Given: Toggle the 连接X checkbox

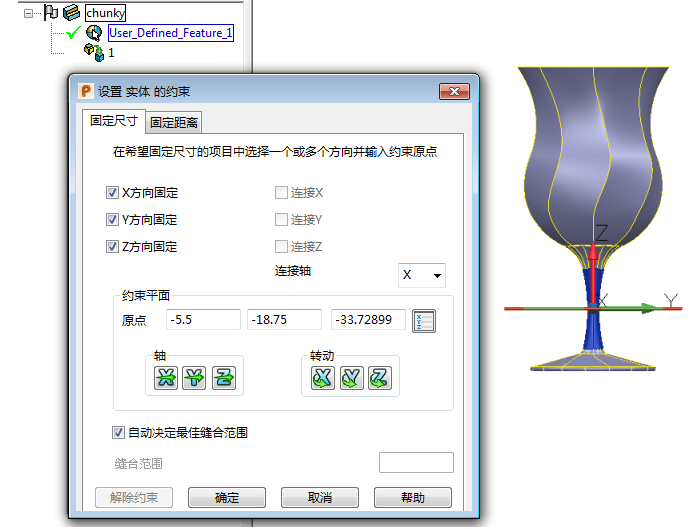Looking at the screenshot, I should tap(281, 193).
